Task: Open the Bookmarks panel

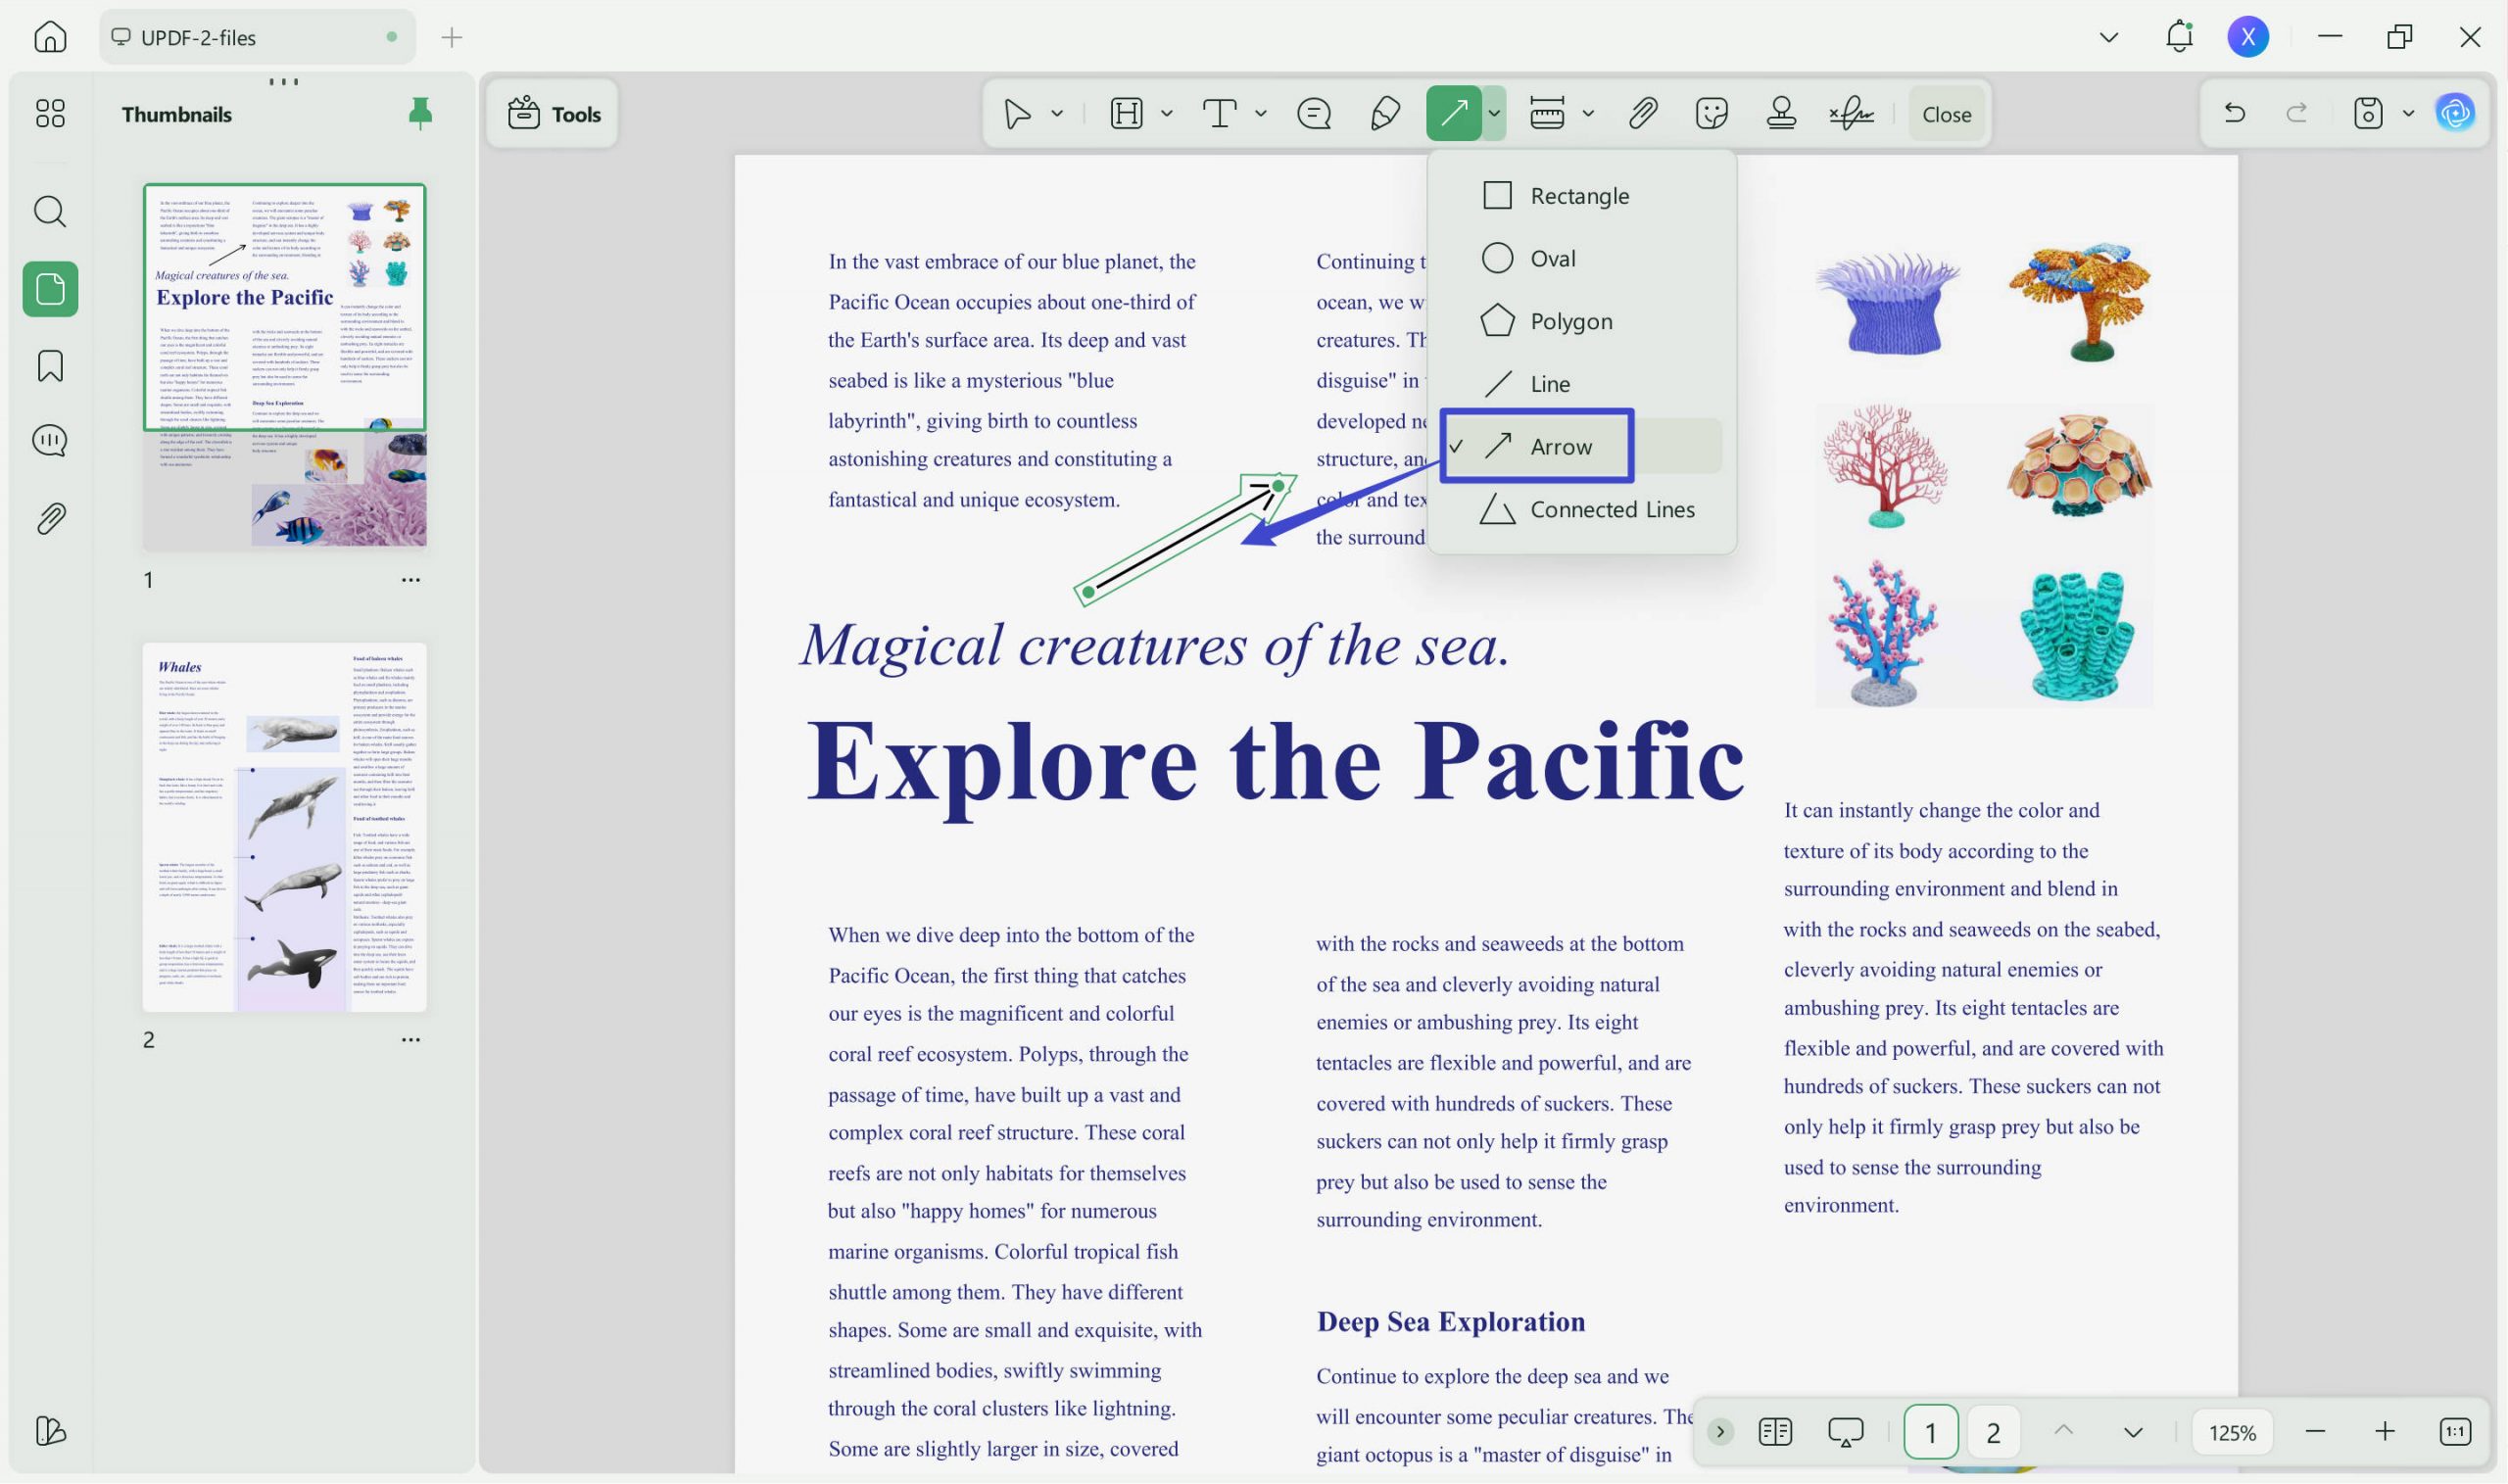Action: click(50, 366)
